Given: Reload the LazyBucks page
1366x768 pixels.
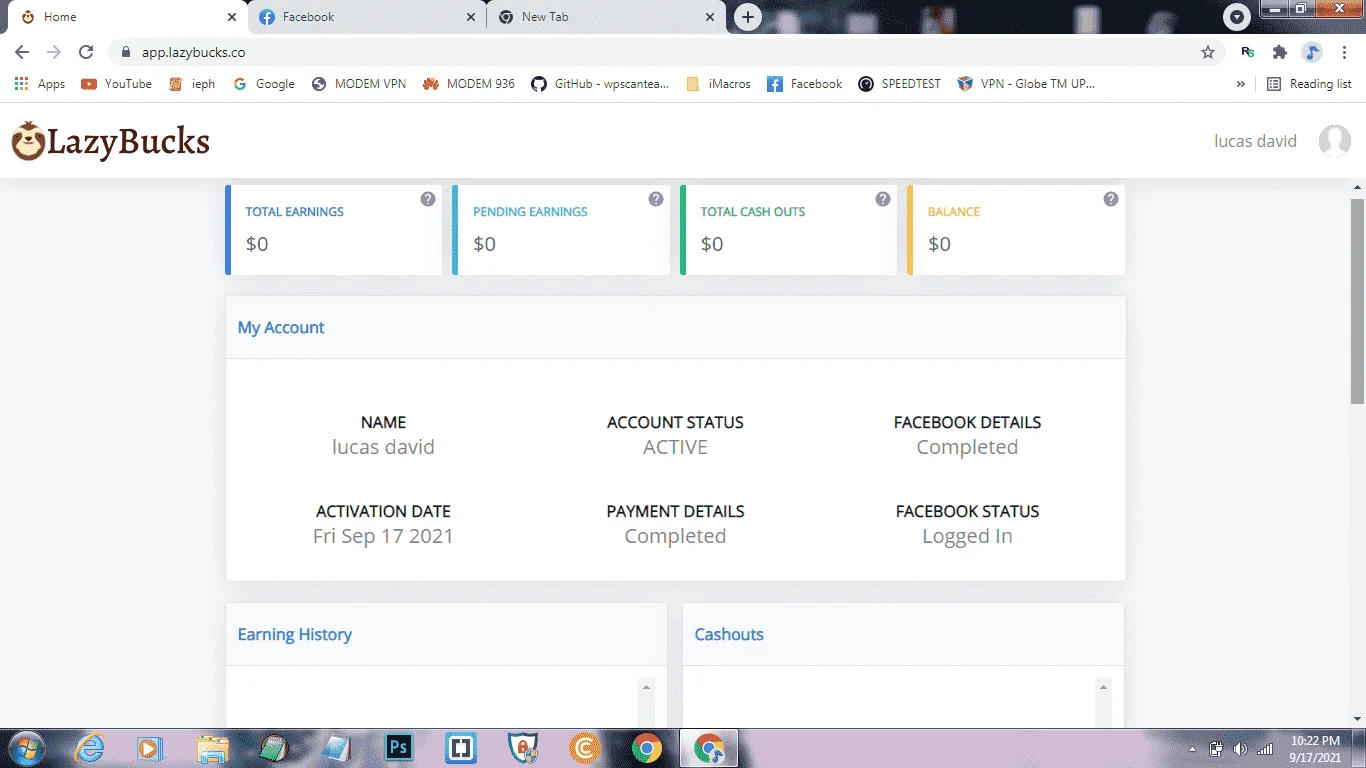Looking at the screenshot, I should [x=86, y=52].
